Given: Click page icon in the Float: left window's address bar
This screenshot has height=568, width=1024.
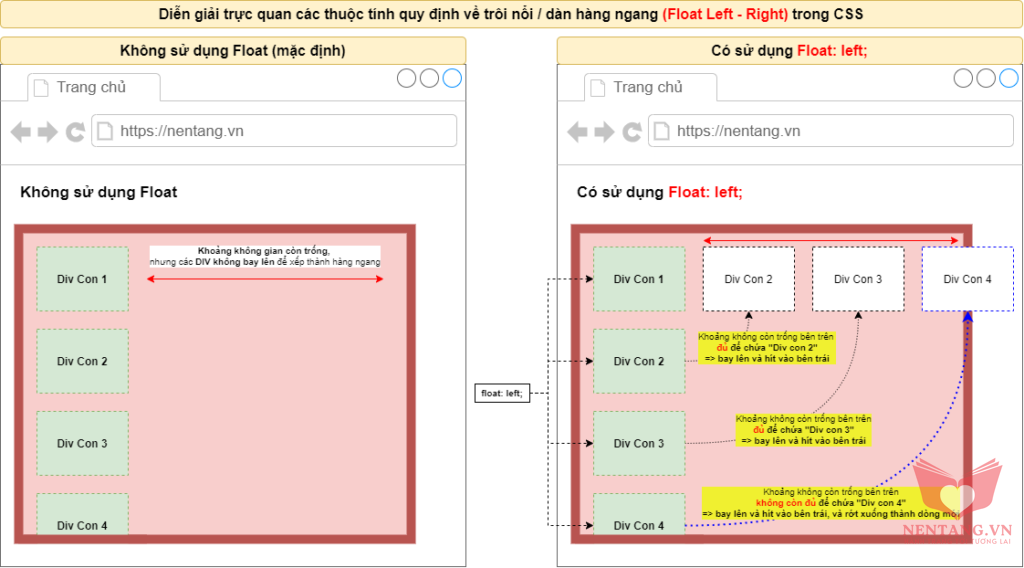Looking at the screenshot, I should tap(662, 131).
